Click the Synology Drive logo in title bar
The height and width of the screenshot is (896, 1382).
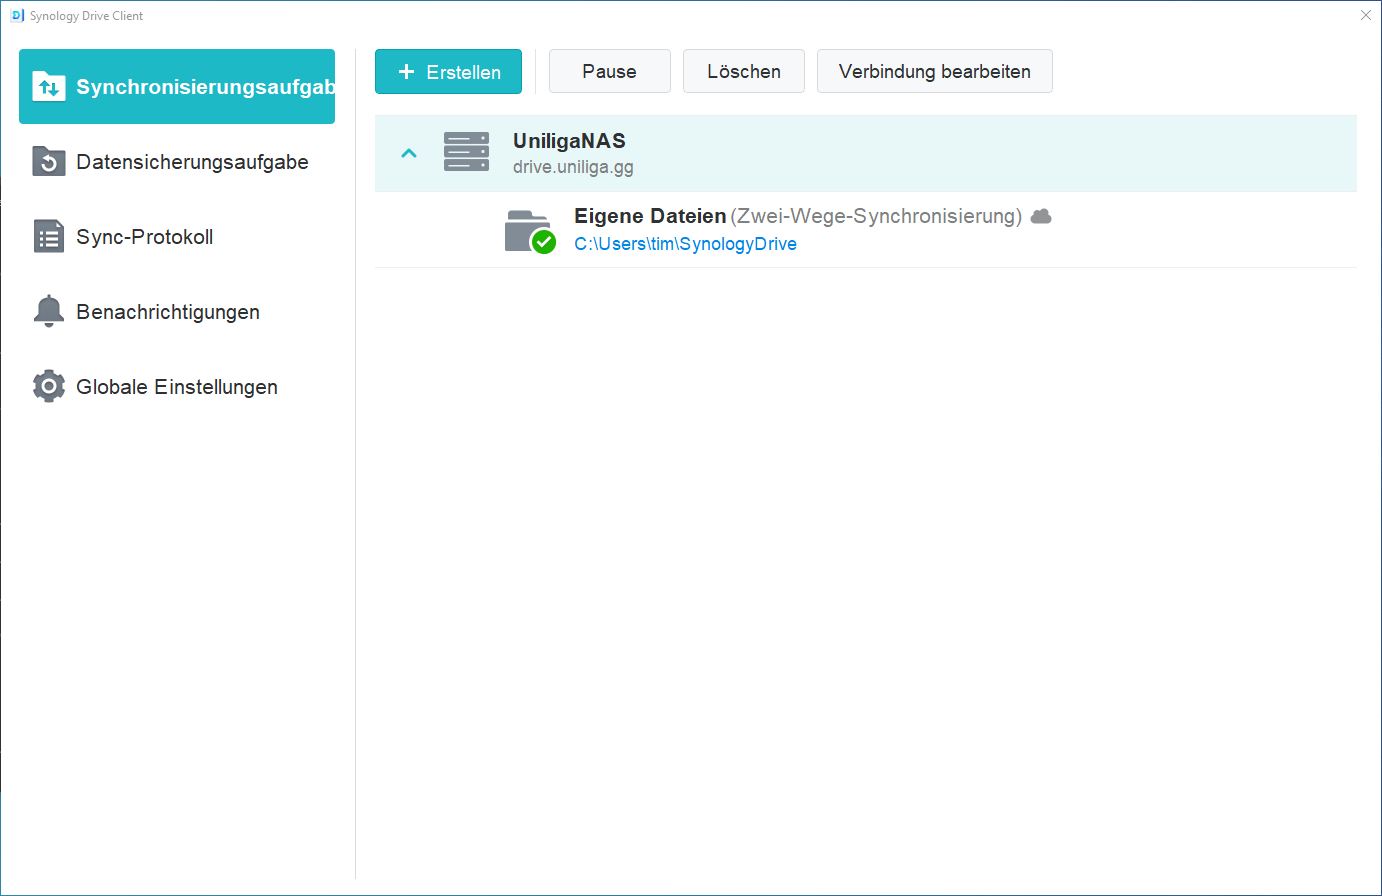tap(17, 15)
